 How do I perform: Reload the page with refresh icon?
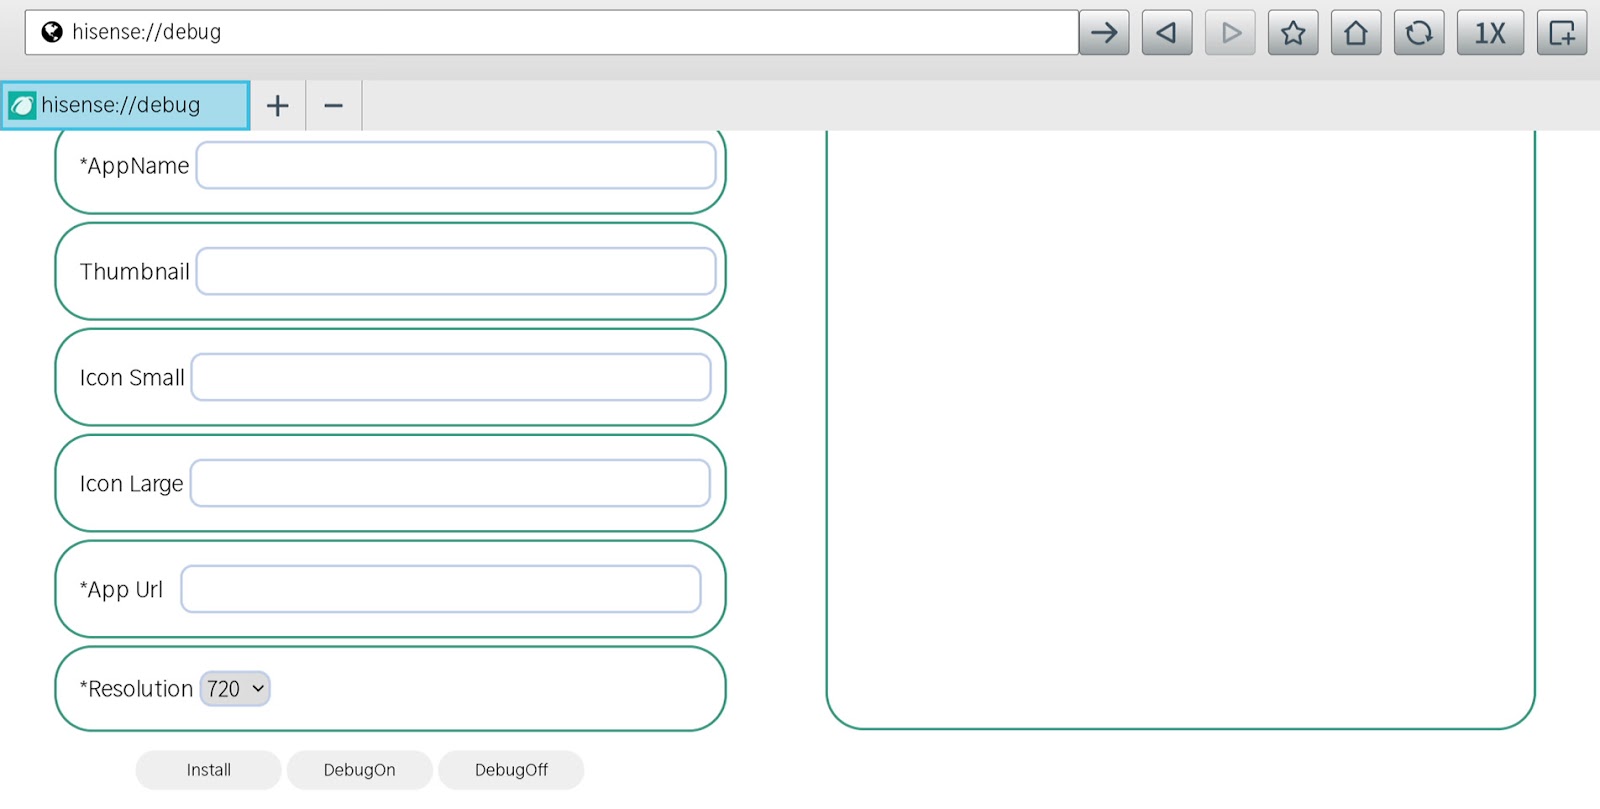1419,33
